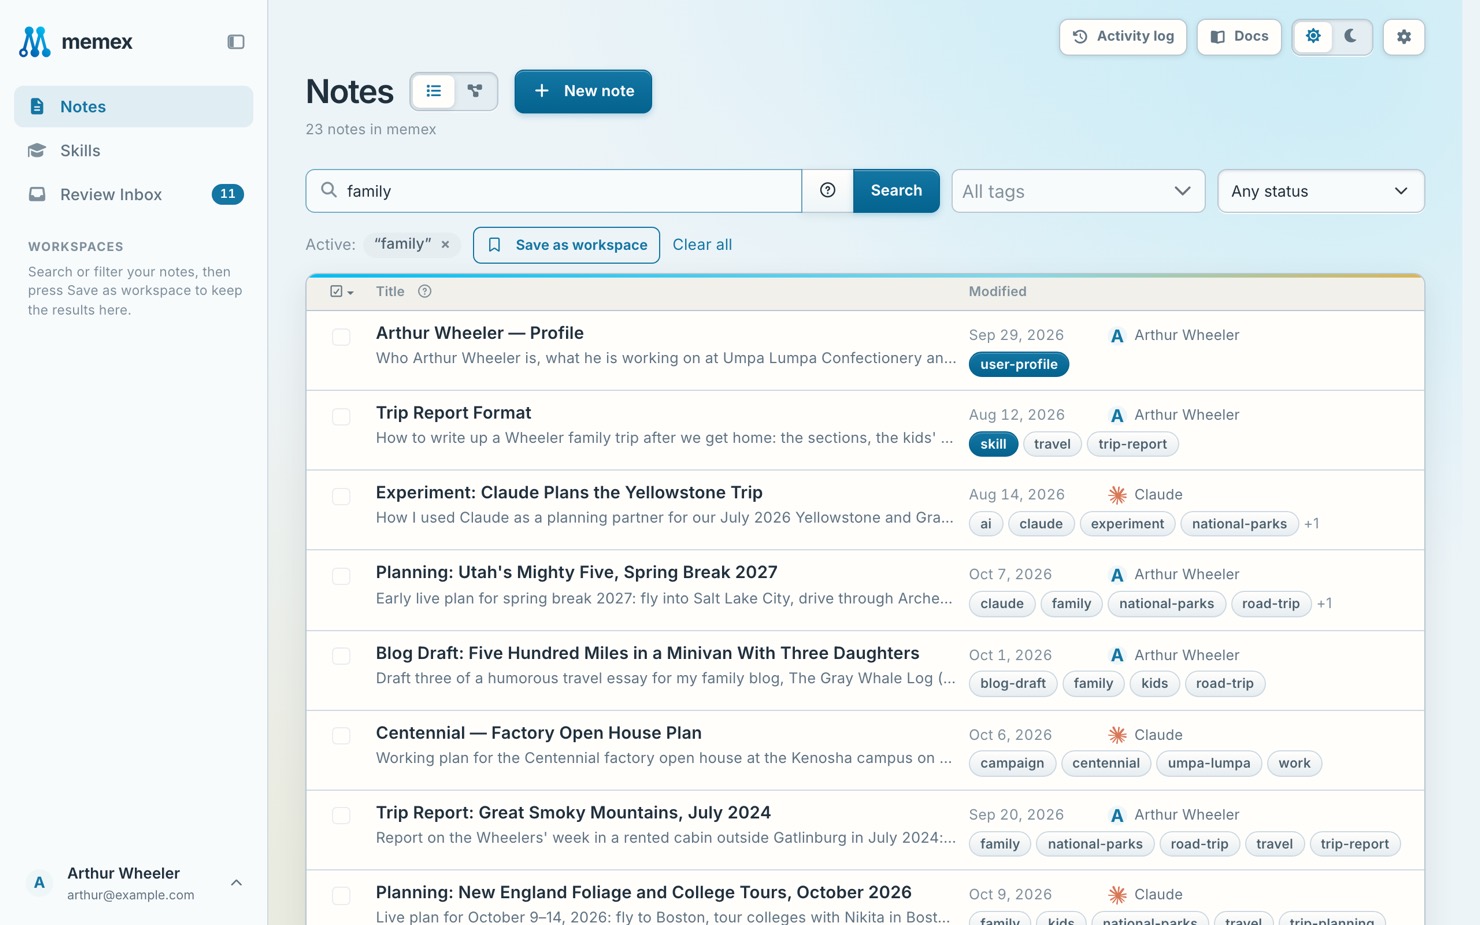Open Notes in the sidebar
Screen dimensions: 1480x925
[134, 107]
